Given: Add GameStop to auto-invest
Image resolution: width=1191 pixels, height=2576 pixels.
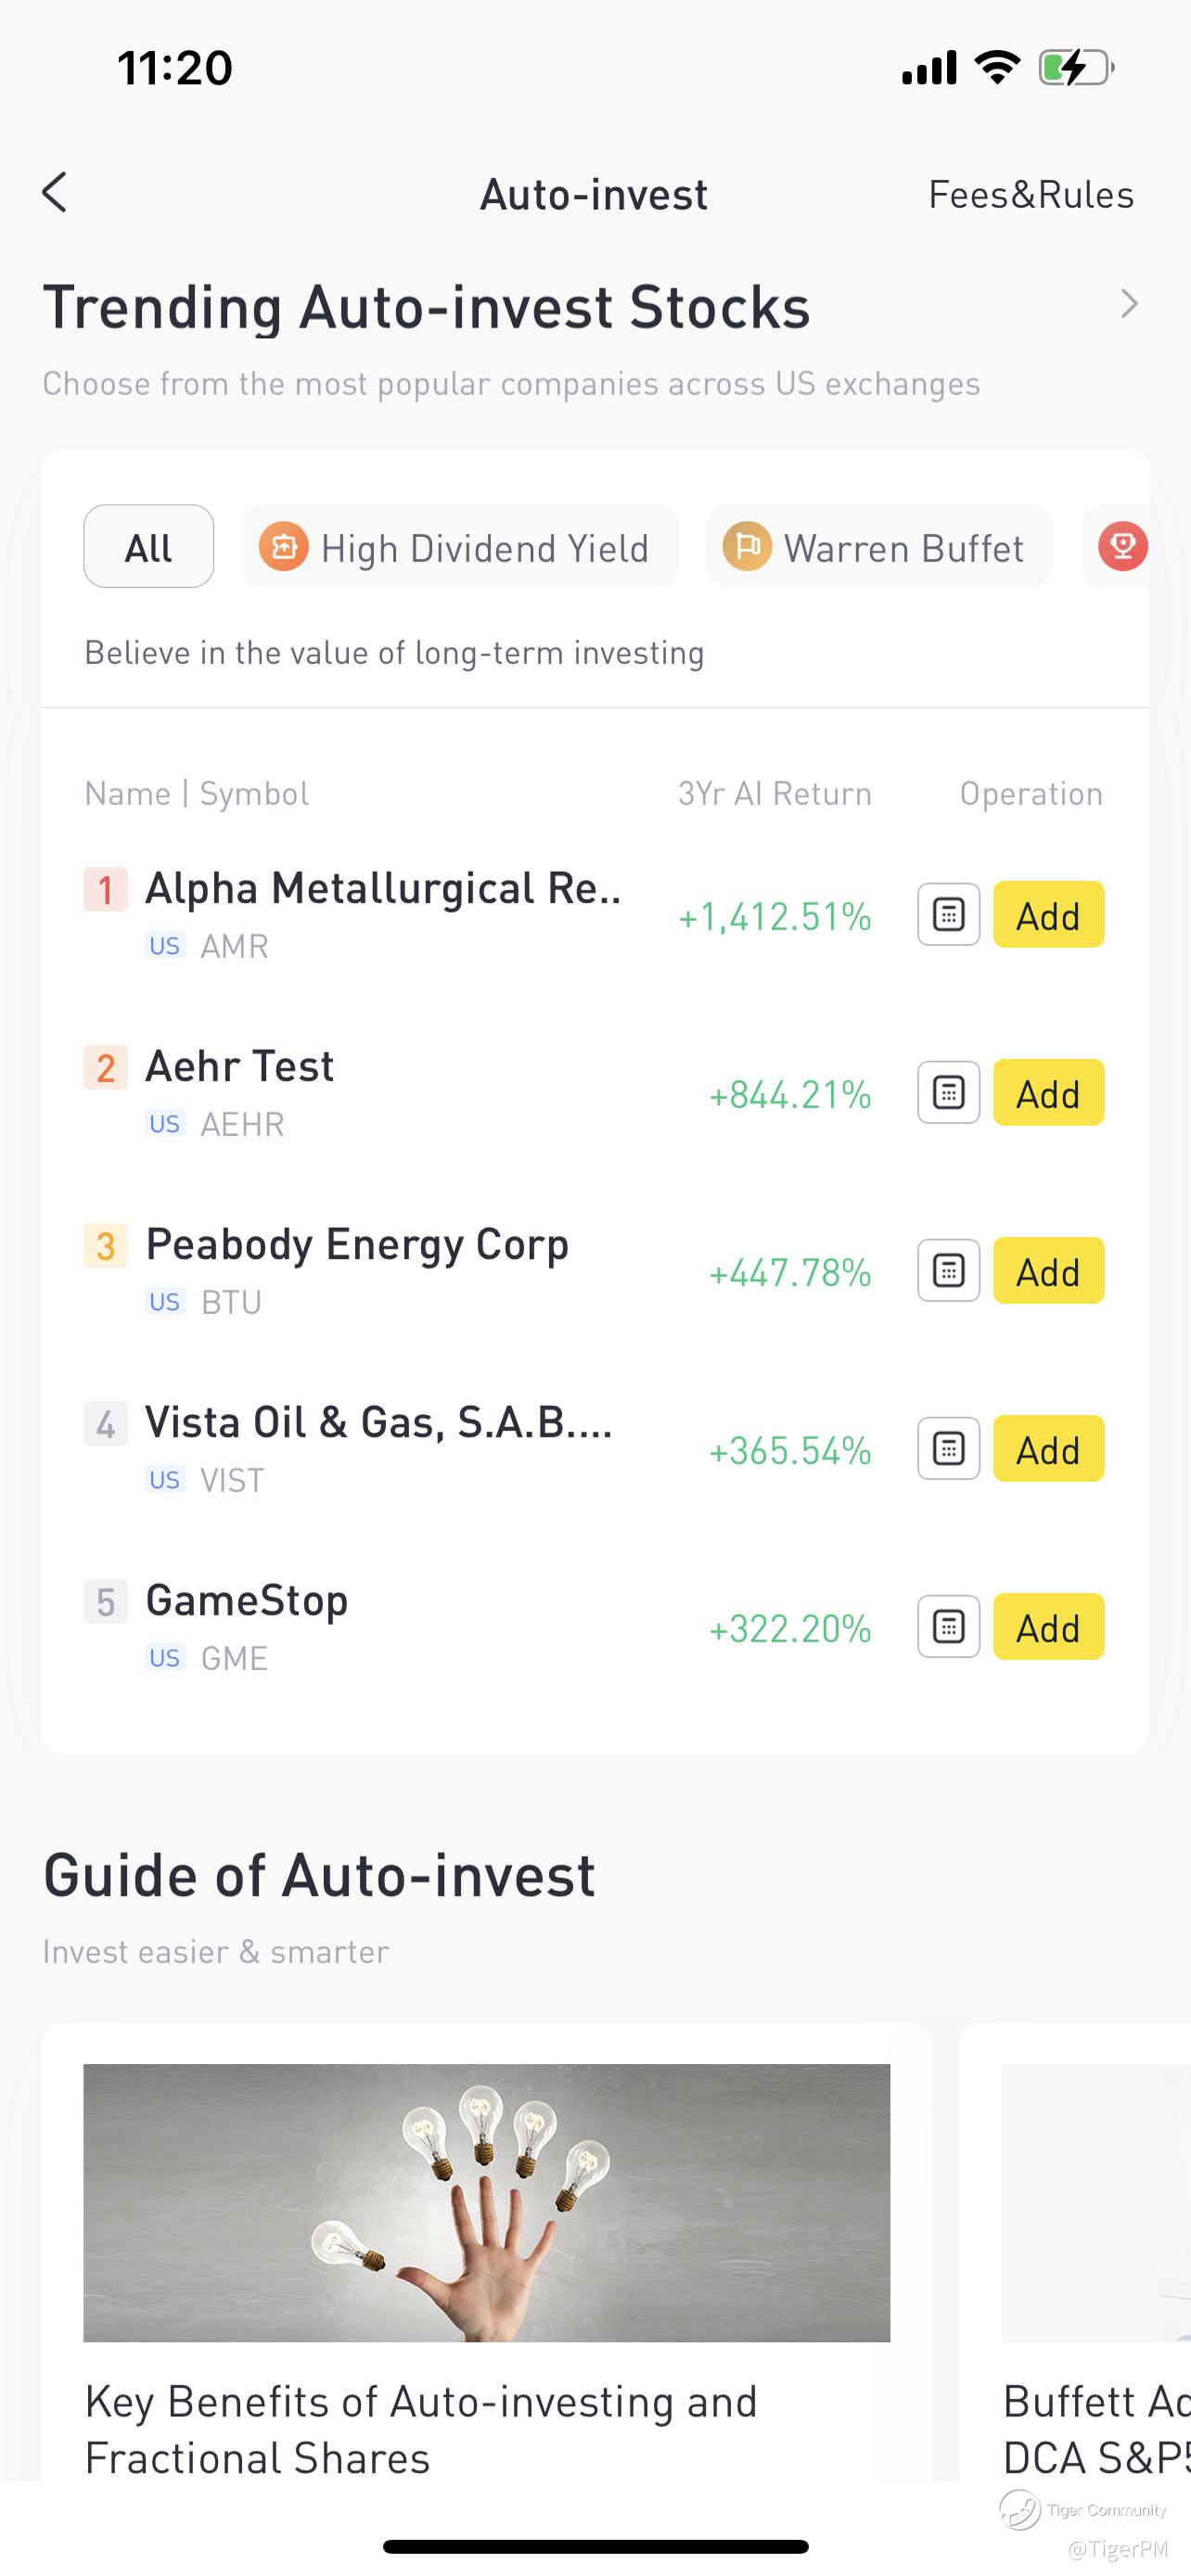Looking at the screenshot, I should [x=1048, y=1626].
